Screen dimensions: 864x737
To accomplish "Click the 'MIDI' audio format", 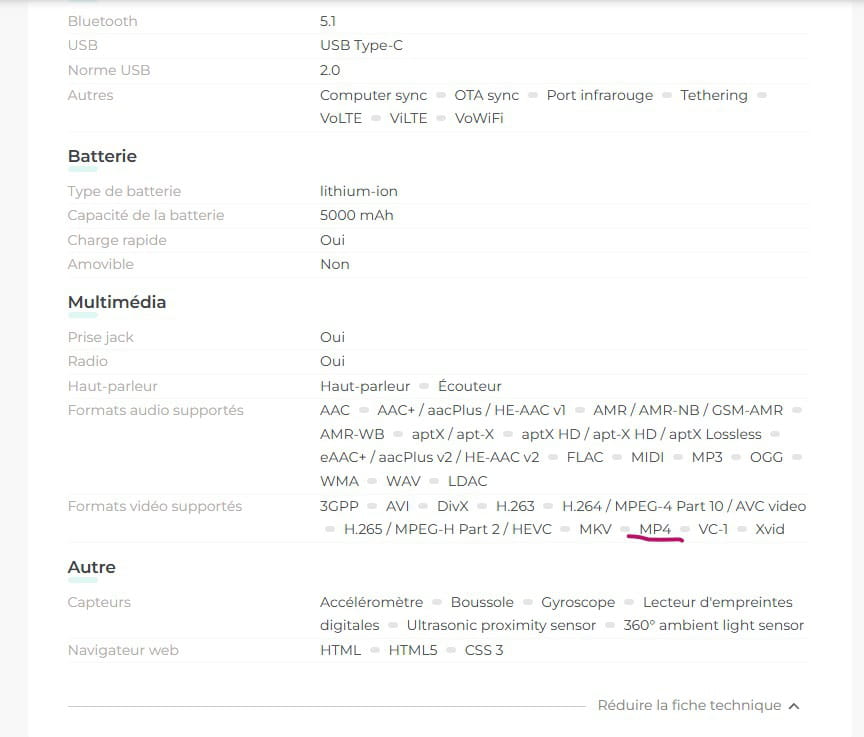I will pos(647,457).
